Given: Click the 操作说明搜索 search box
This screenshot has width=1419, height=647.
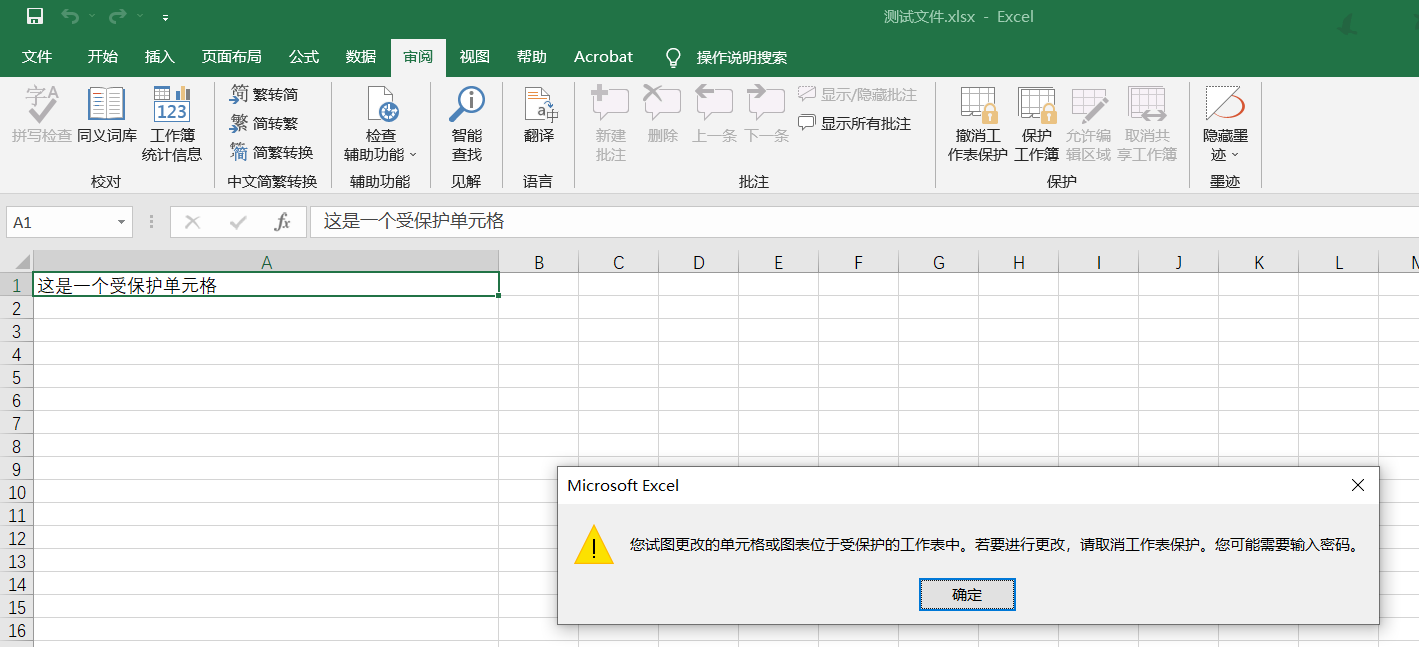Looking at the screenshot, I should coord(741,58).
